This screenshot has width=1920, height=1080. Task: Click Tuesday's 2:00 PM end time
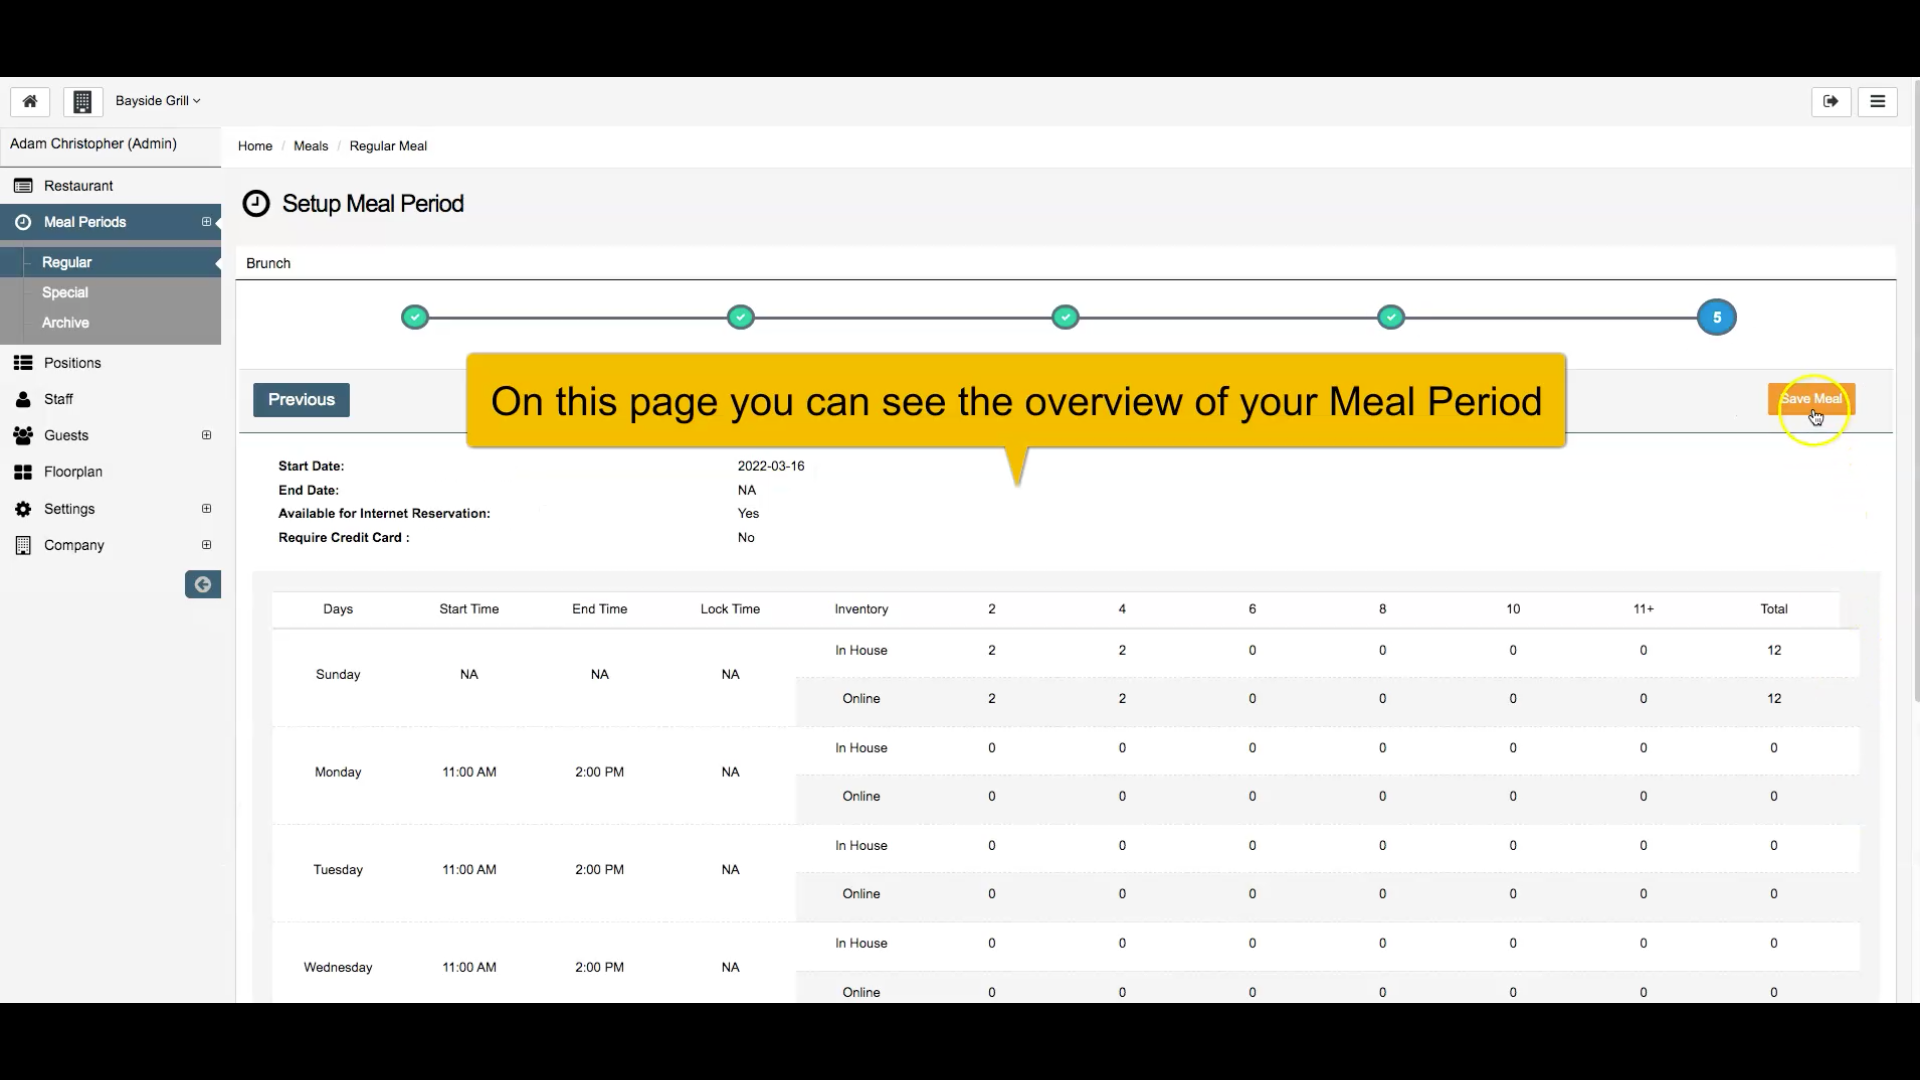tap(600, 870)
